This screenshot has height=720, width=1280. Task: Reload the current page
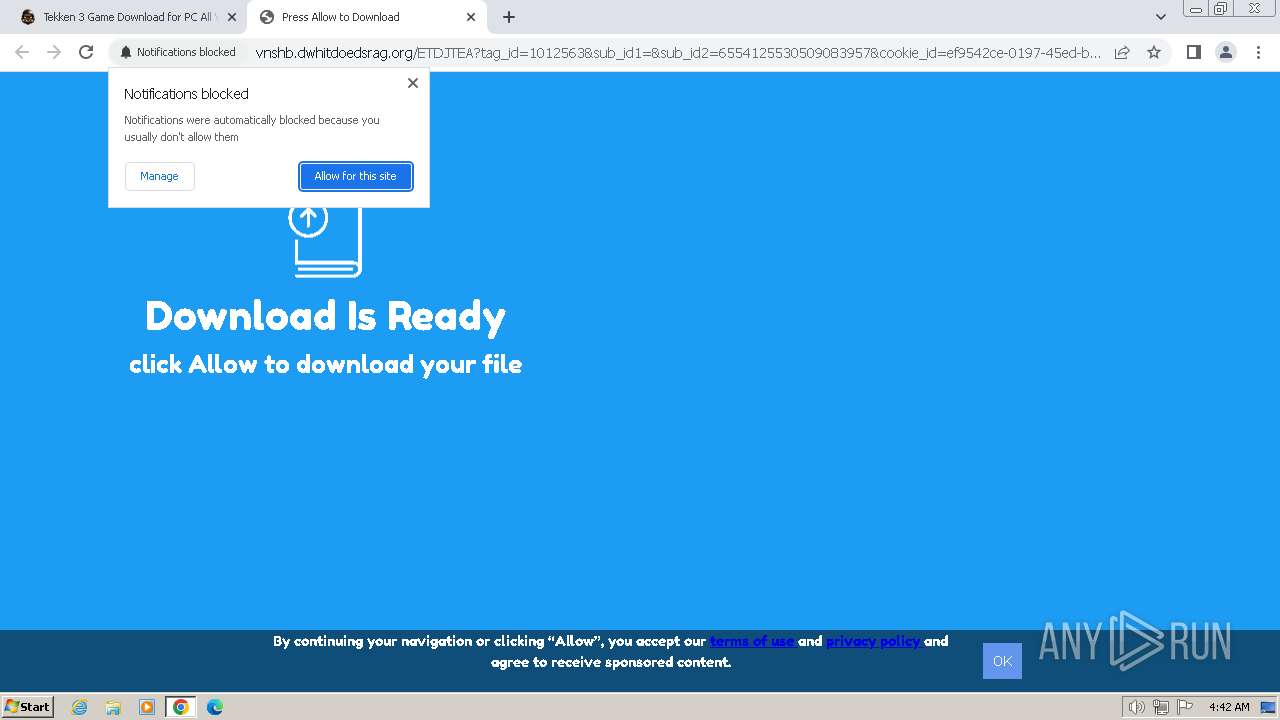pyautogui.click(x=86, y=52)
